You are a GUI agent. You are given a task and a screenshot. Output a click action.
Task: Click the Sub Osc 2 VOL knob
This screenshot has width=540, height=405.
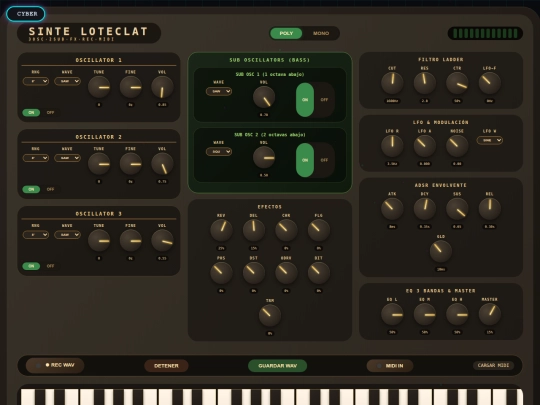264,158
